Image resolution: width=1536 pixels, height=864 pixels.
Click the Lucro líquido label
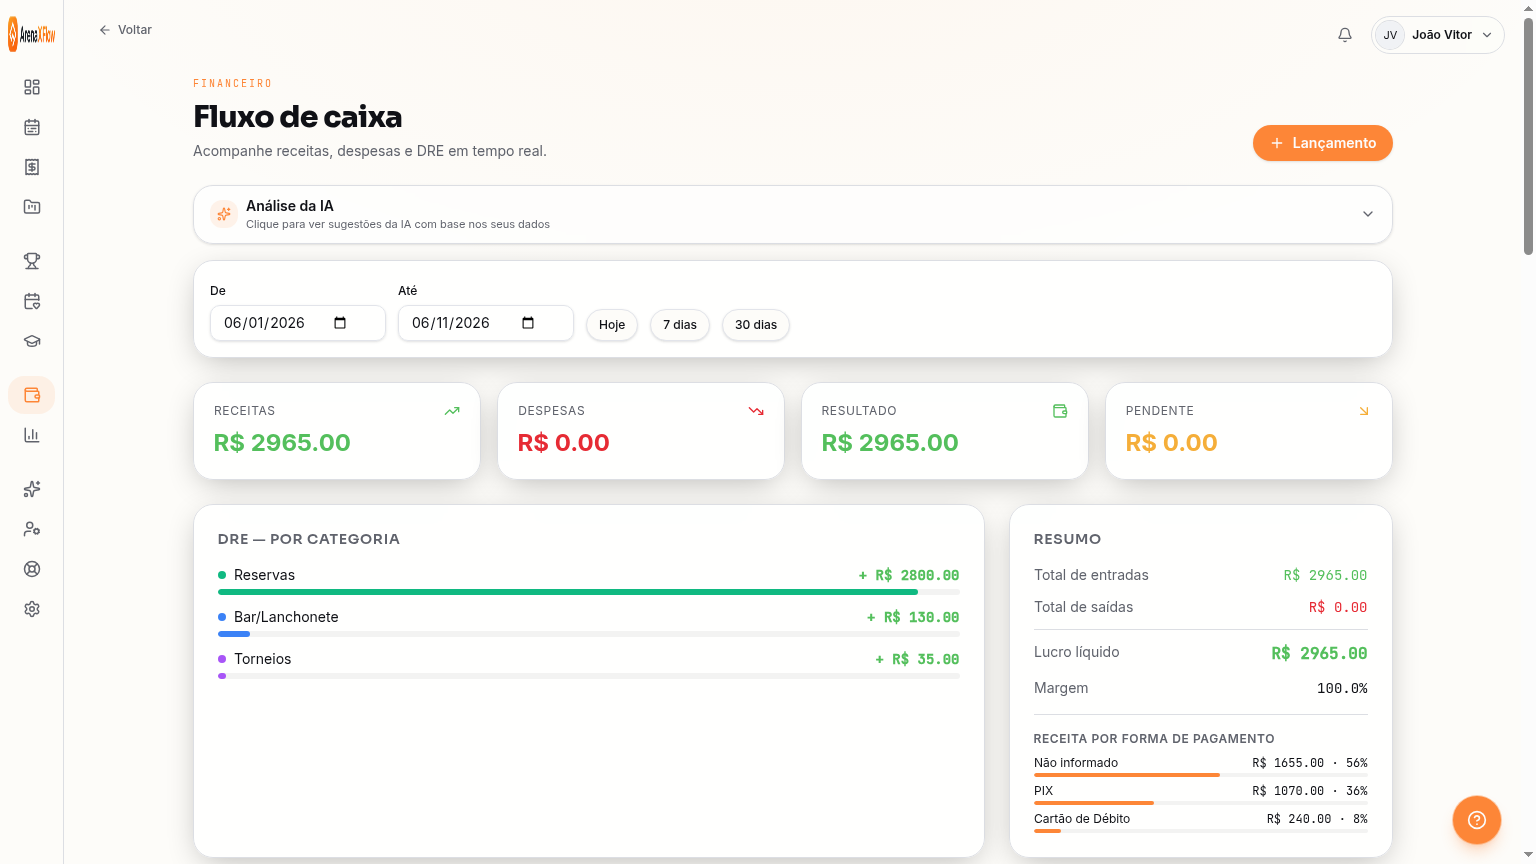1077,652
